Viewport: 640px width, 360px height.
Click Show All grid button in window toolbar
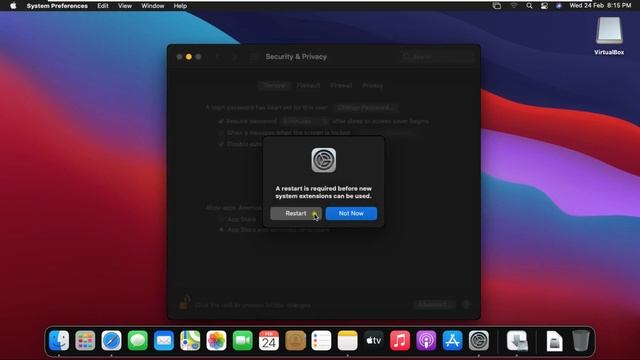[253, 57]
